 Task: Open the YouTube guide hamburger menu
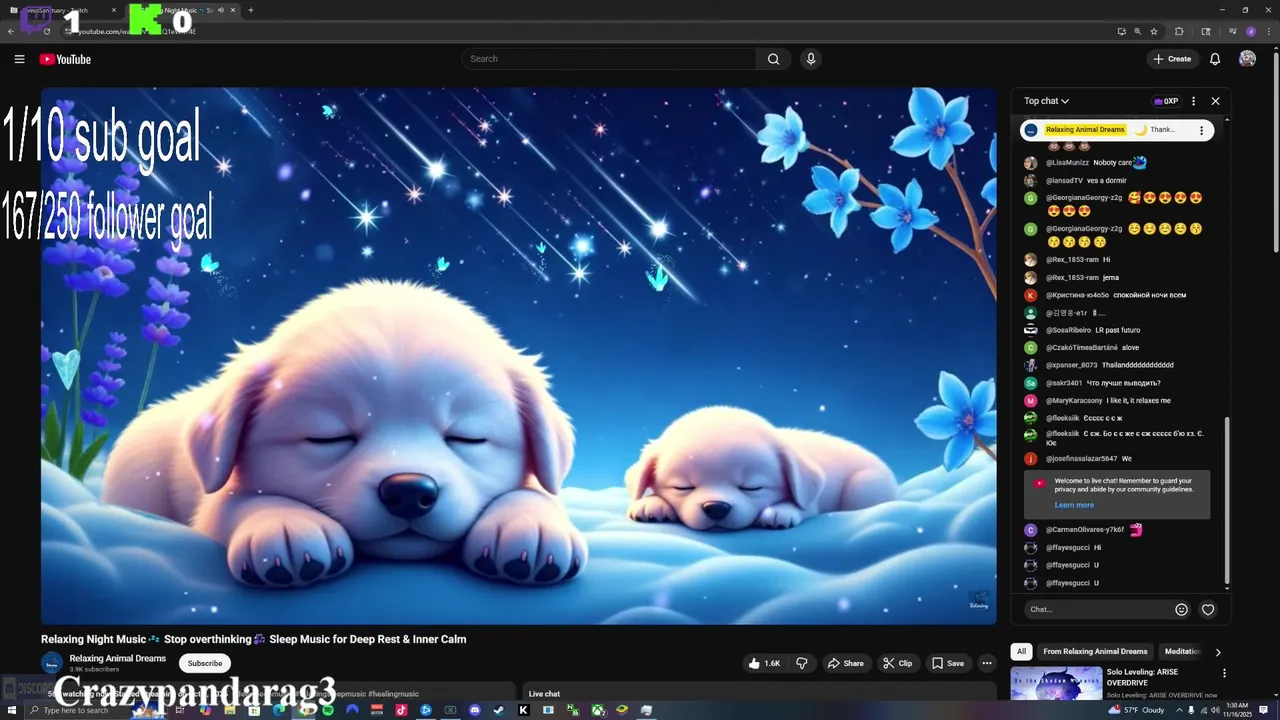coord(19,59)
